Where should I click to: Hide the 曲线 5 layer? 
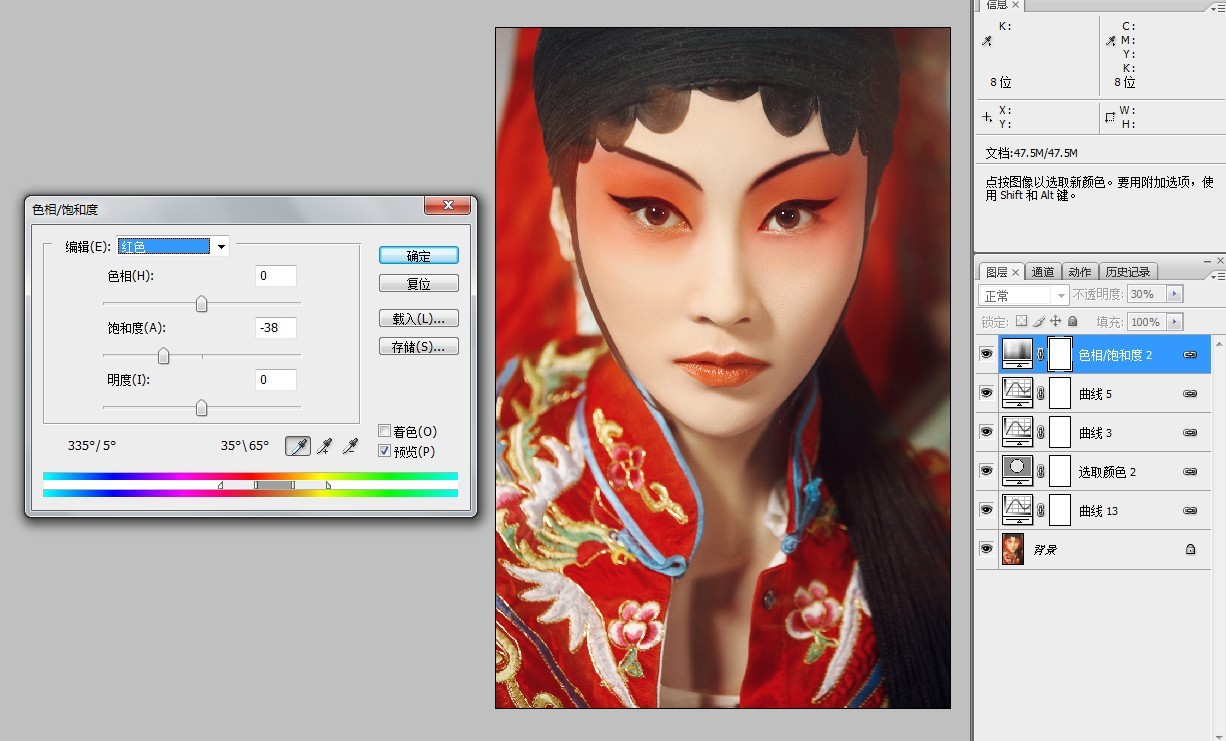[x=987, y=394]
